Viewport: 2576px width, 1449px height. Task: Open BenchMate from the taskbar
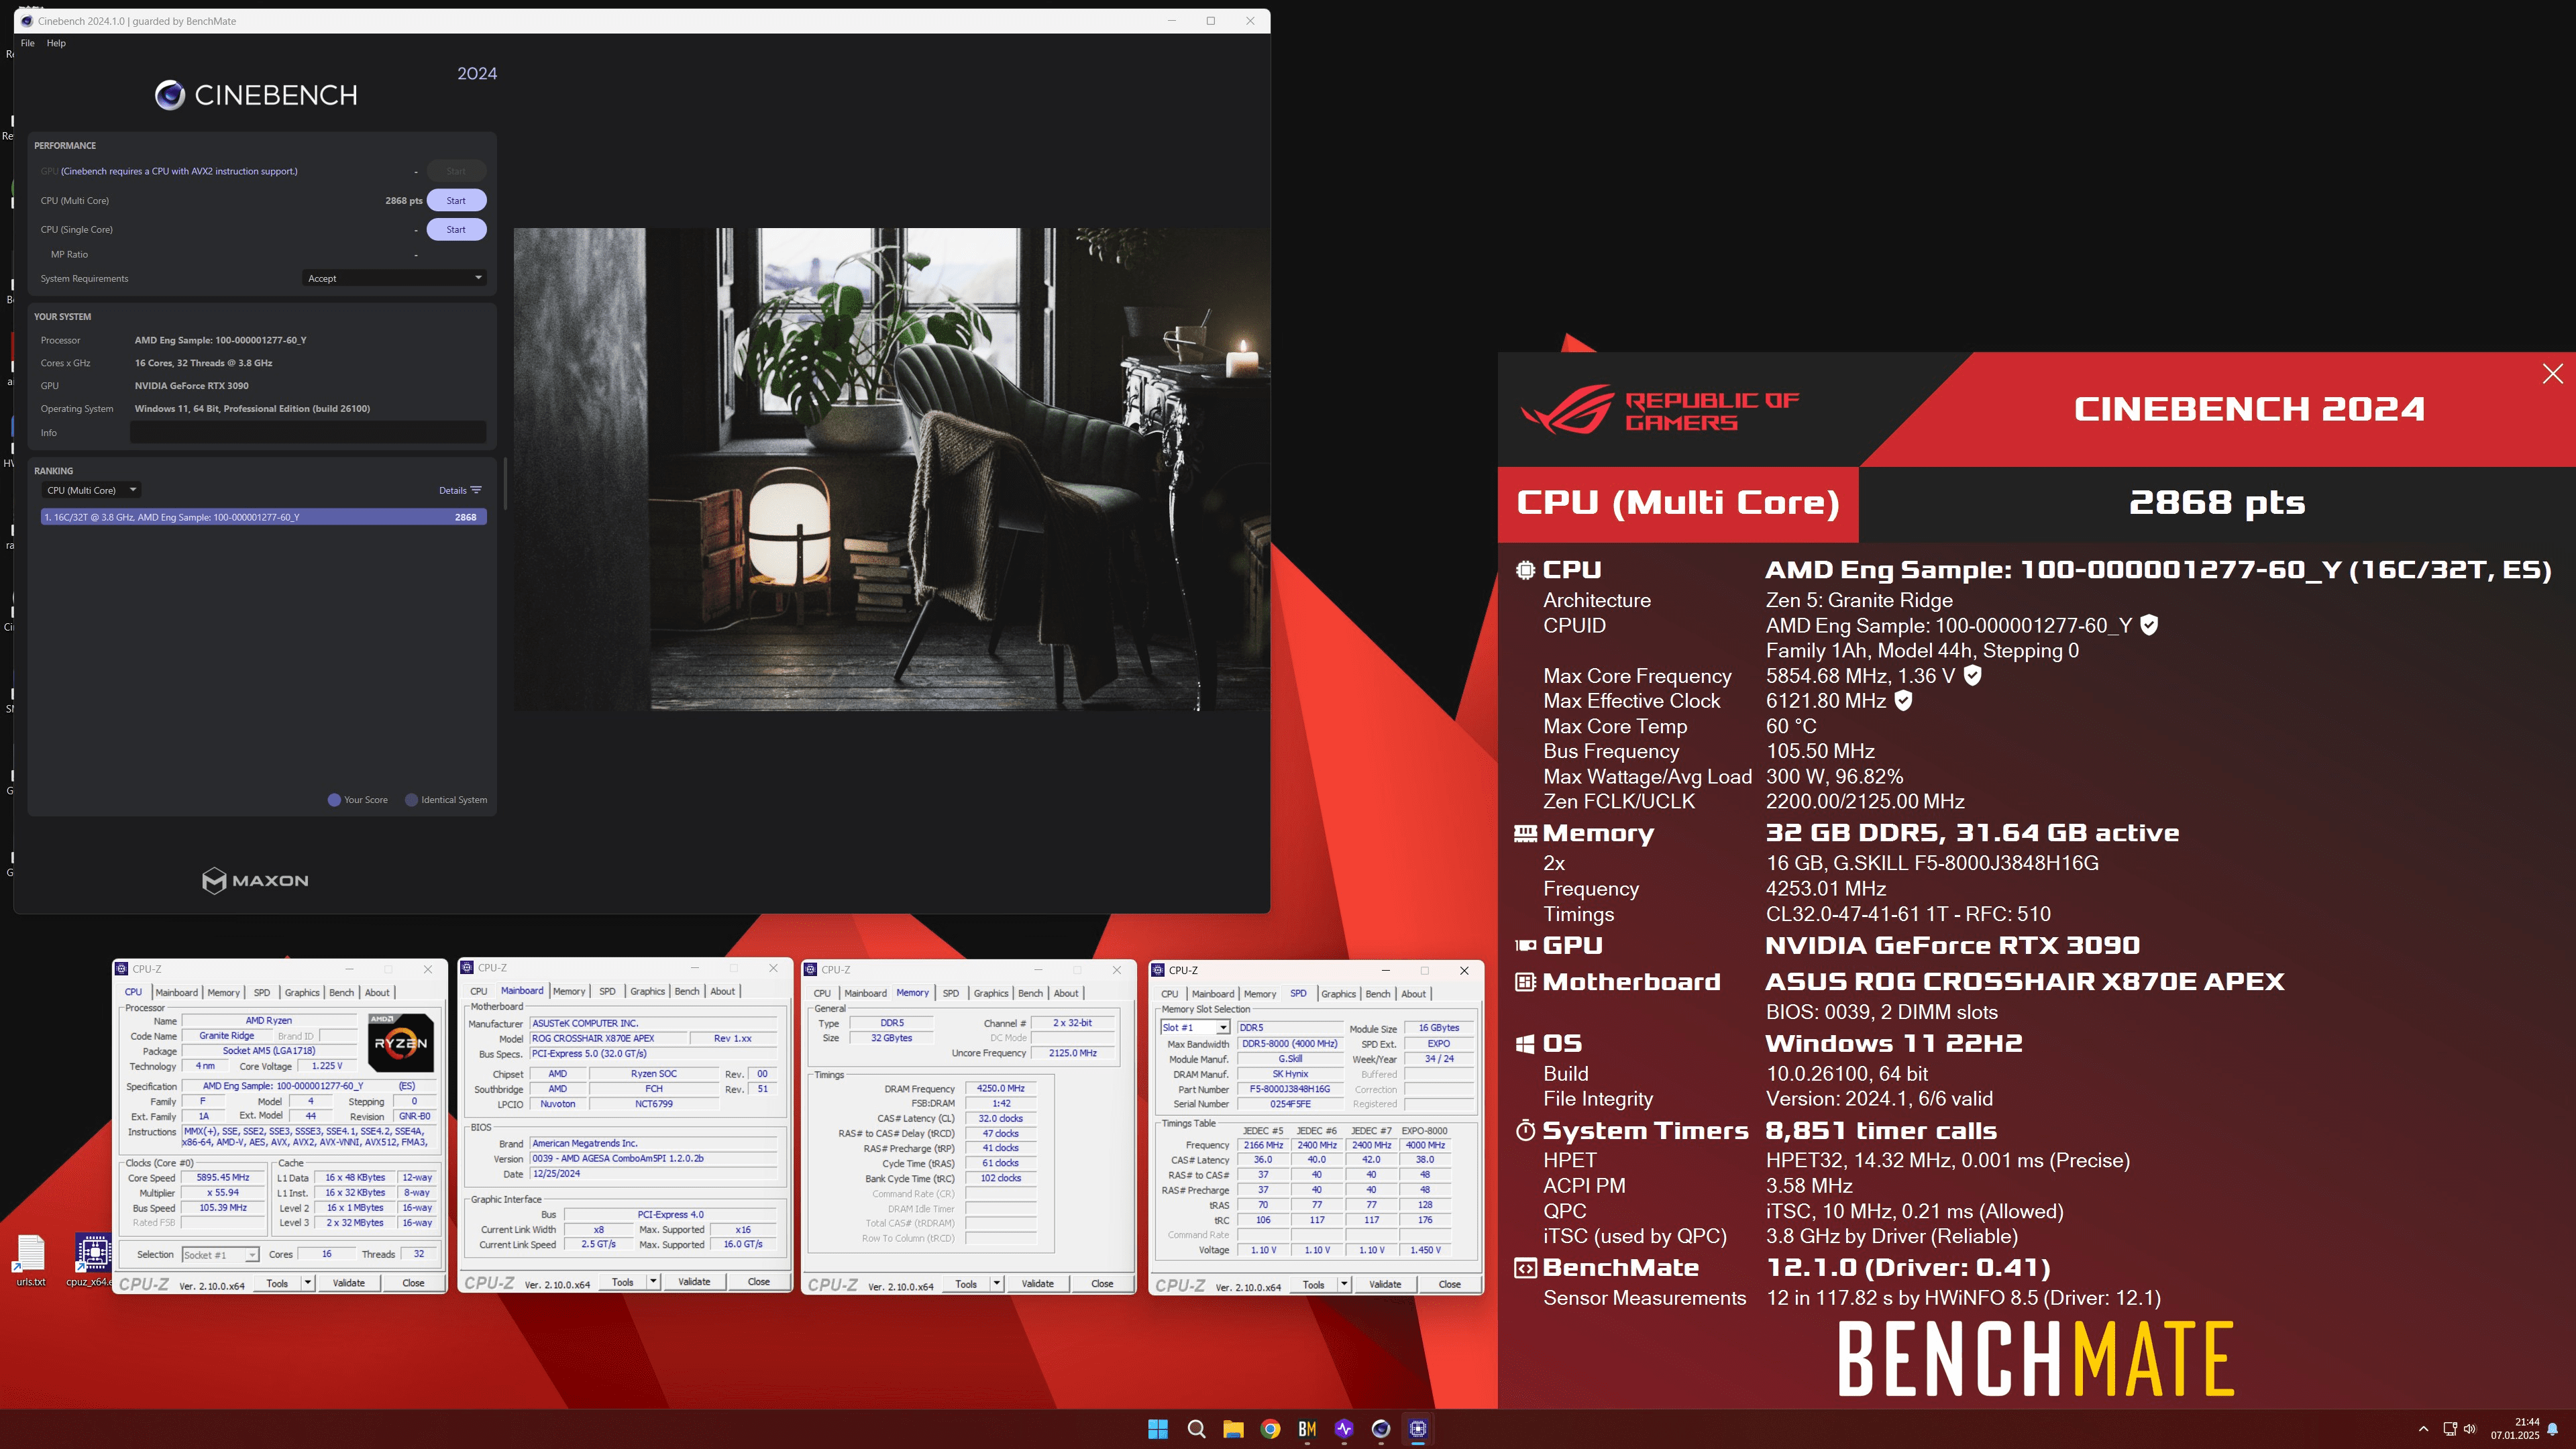(1306, 1429)
